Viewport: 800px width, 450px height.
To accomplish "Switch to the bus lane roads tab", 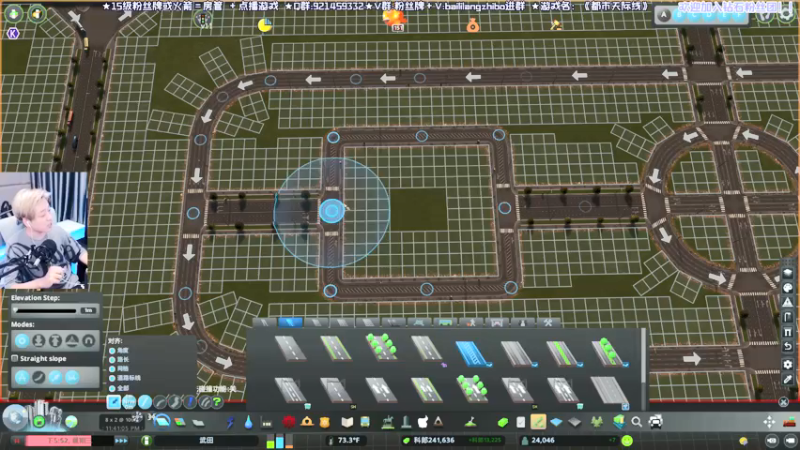I will click(445, 322).
